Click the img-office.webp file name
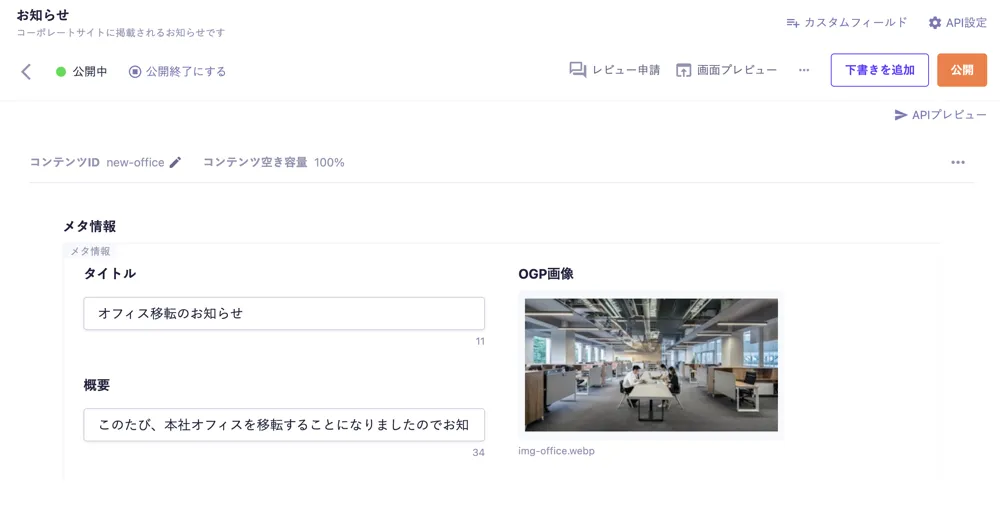This screenshot has height=529, width=1000. coord(556,451)
